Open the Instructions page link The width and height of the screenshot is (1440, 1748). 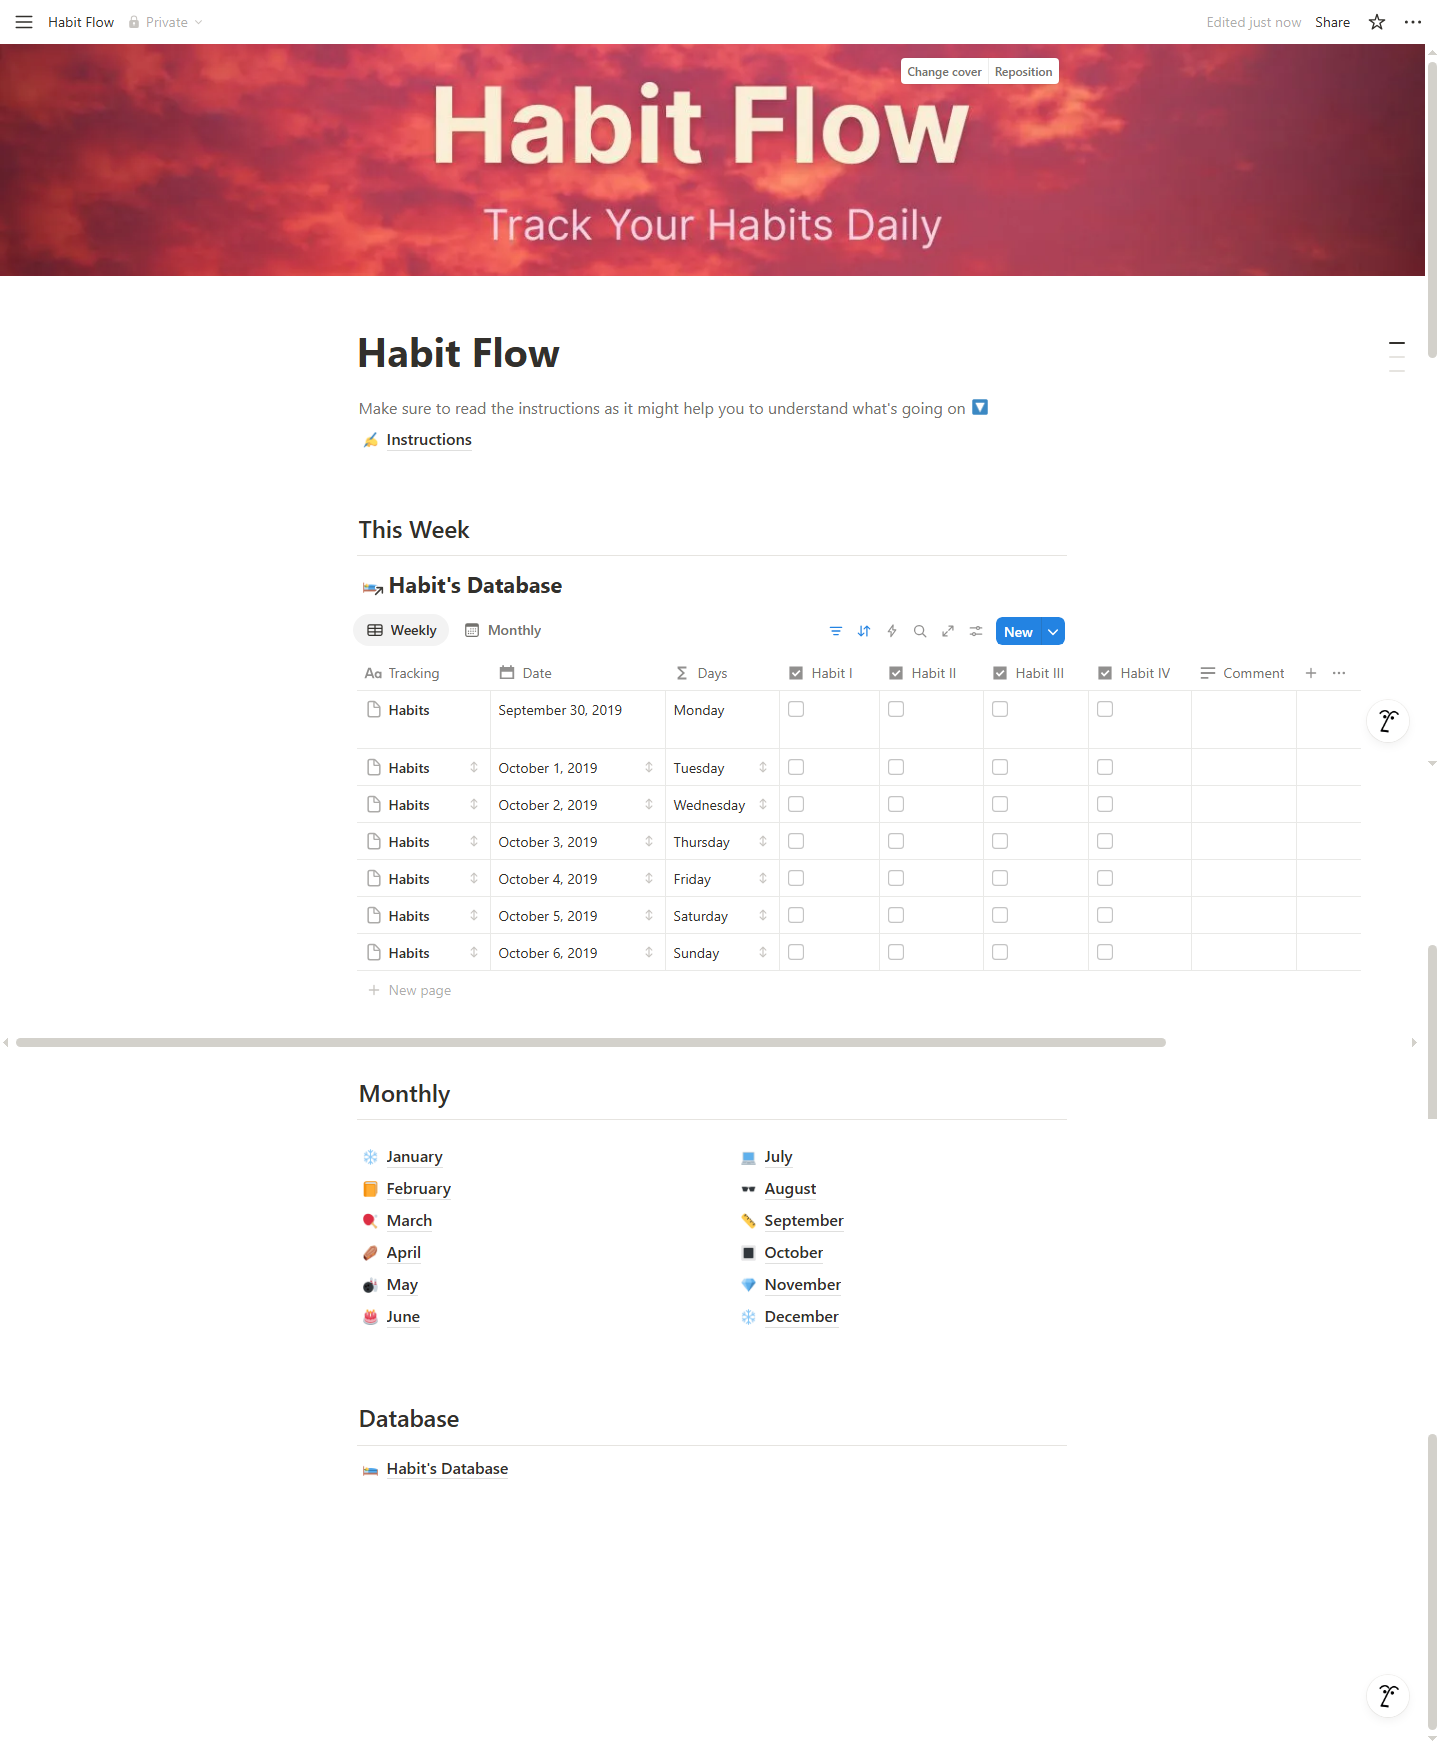428,440
